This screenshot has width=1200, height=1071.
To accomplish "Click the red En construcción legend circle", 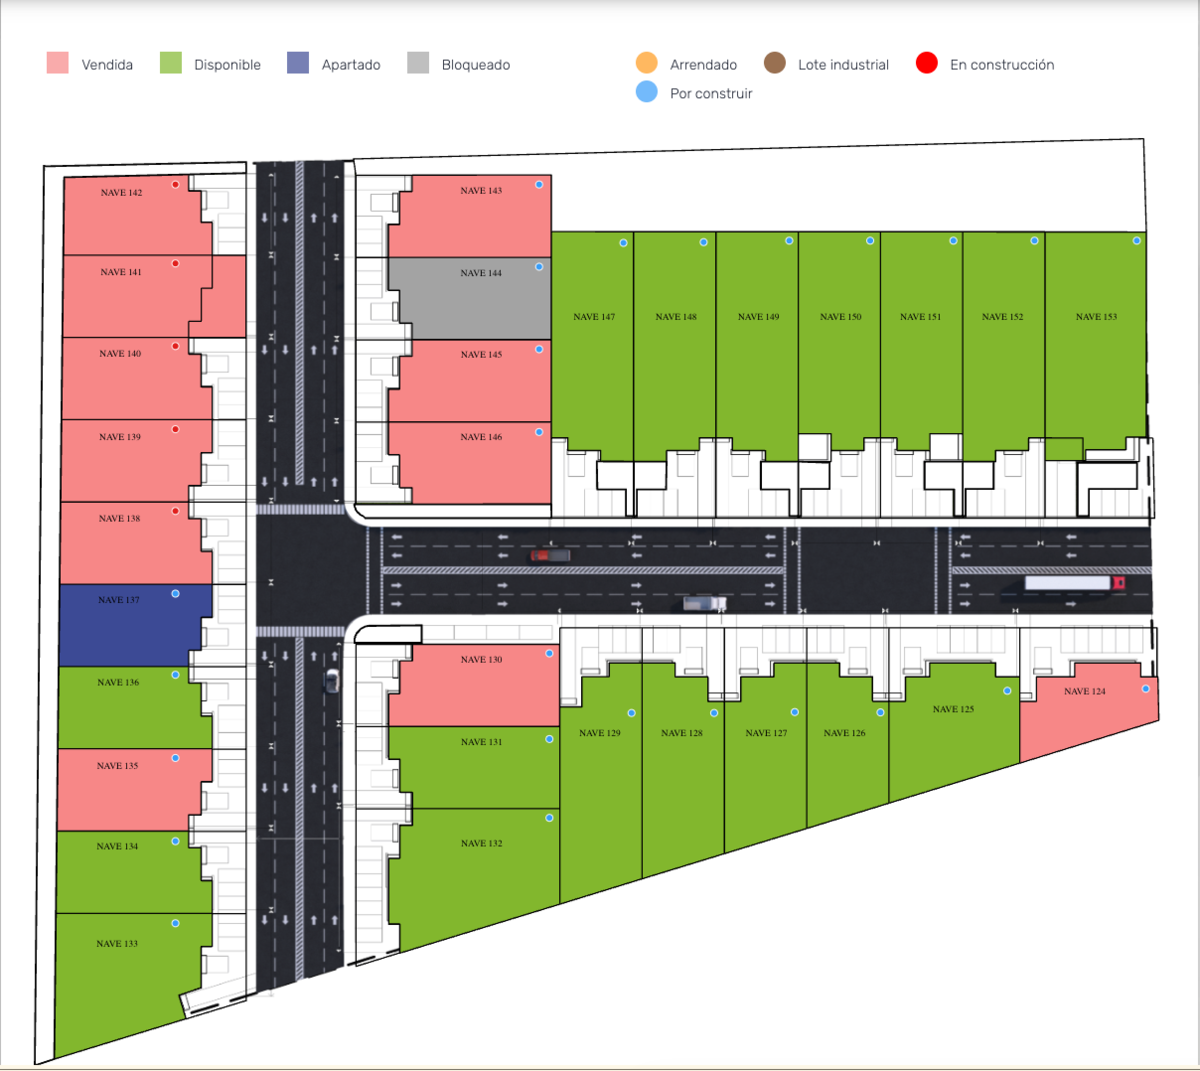I will (927, 63).
